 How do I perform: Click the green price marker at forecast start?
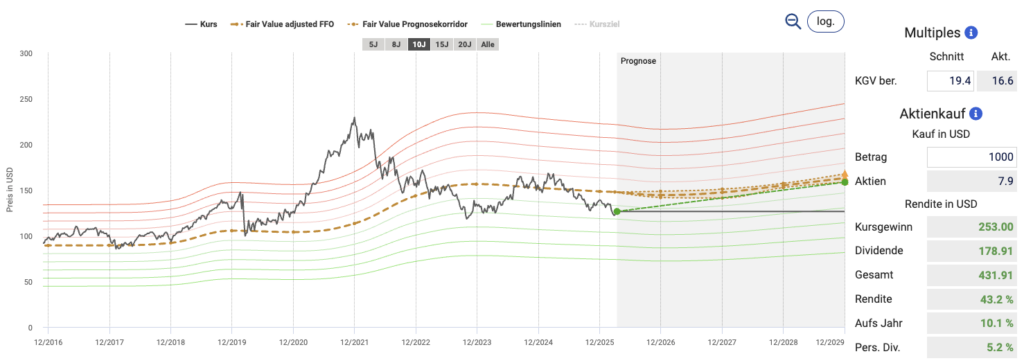click(x=617, y=212)
